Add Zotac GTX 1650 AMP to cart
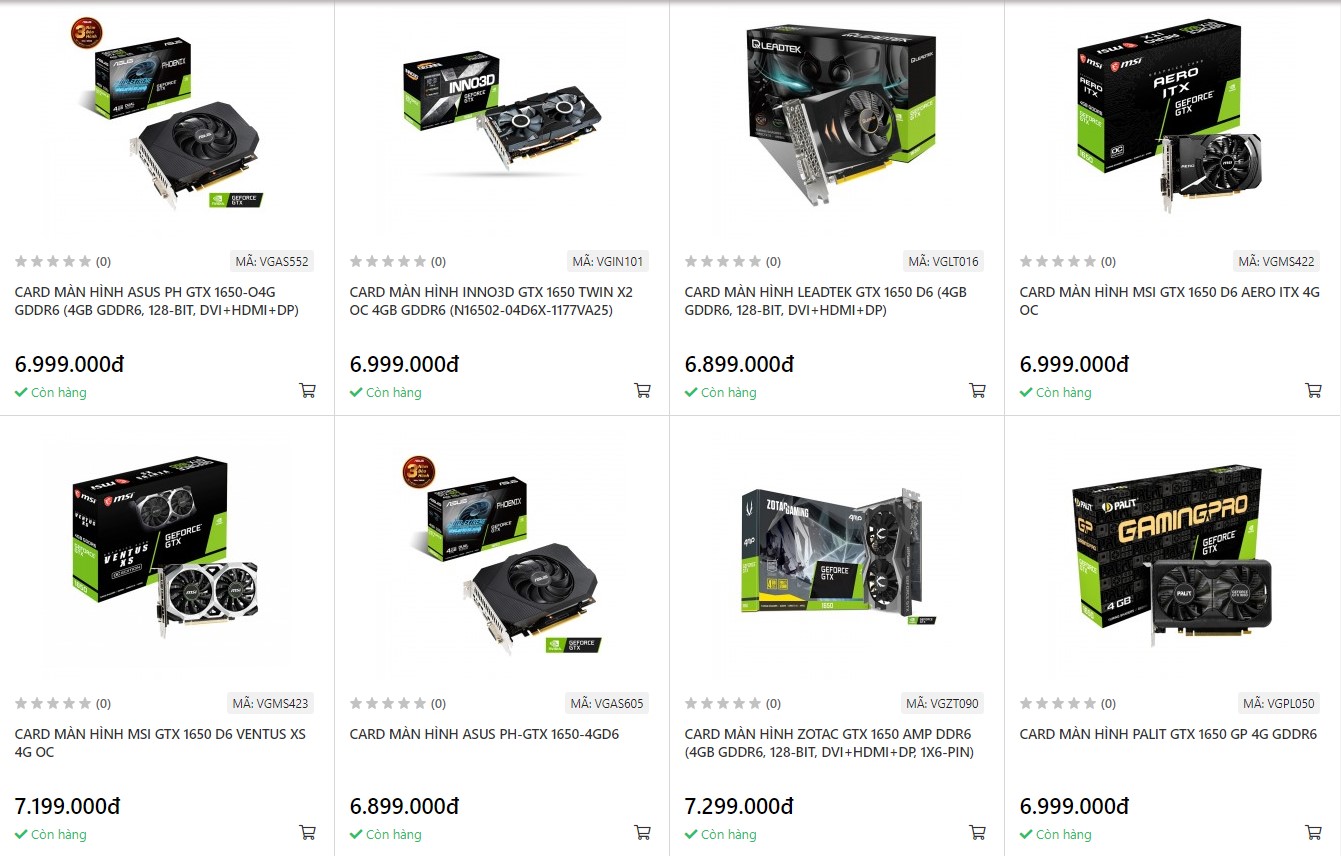The image size is (1341, 856). point(978,832)
